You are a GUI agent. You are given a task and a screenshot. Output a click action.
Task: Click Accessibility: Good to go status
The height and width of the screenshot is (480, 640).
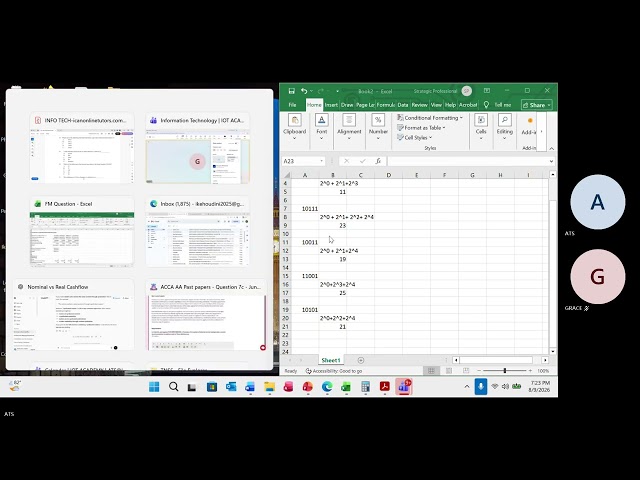pyautogui.click(x=334, y=371)
